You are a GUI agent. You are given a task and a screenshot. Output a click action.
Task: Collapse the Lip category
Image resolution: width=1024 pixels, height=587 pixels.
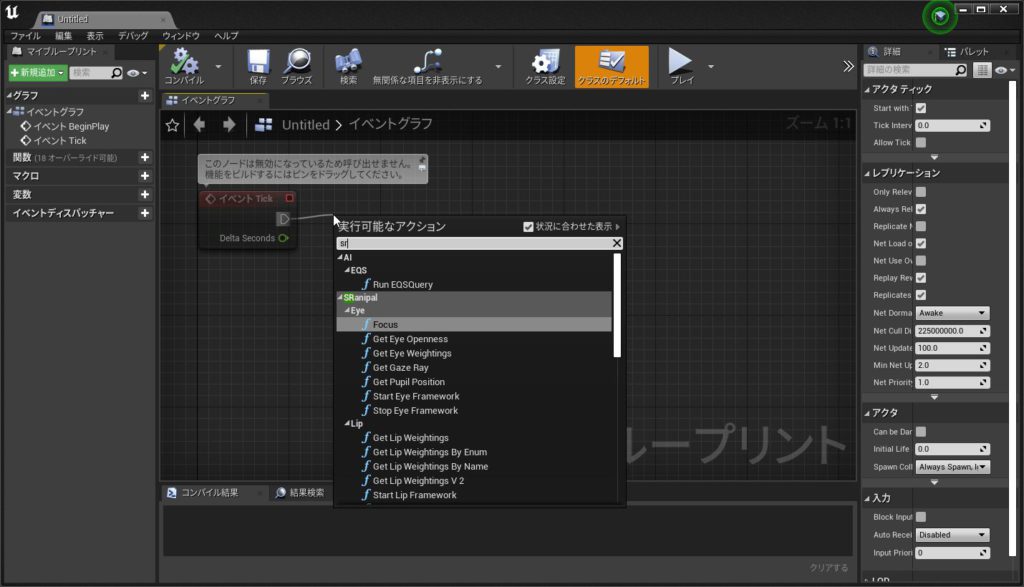tap(347, 424)
